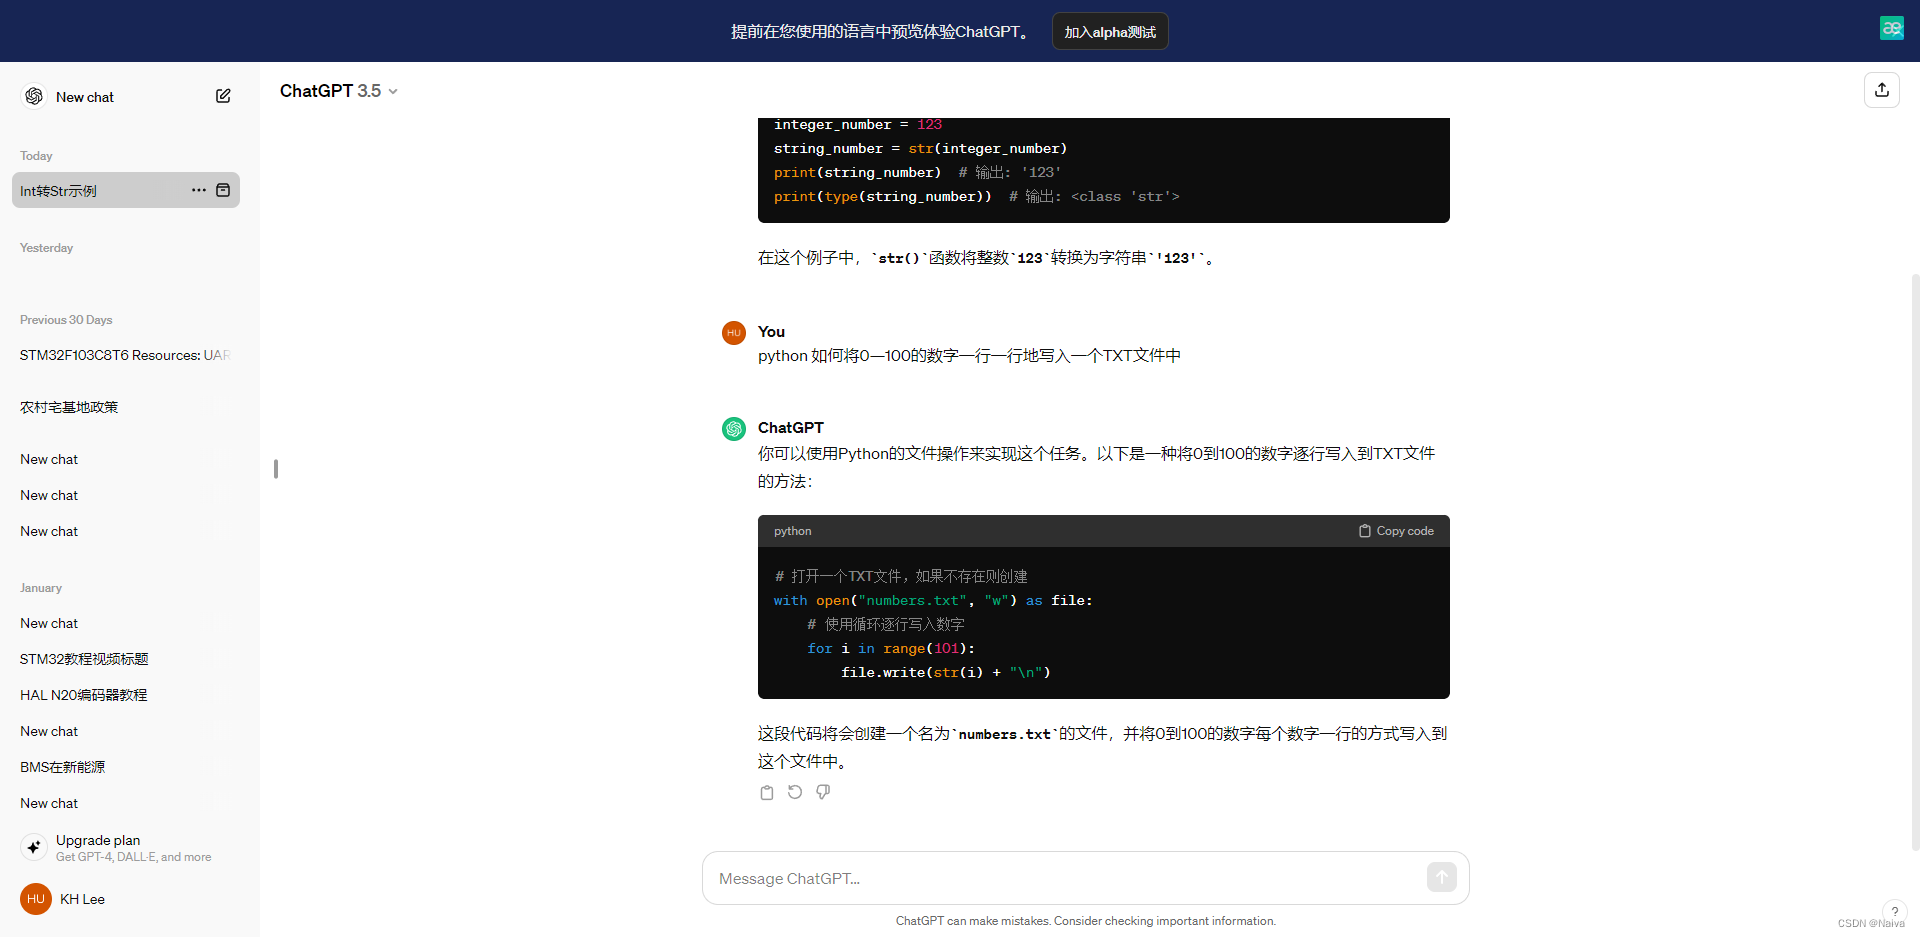Click the page vertical scrollbar
Screen dimensions: 1920x937
(x=1915, y=560)
